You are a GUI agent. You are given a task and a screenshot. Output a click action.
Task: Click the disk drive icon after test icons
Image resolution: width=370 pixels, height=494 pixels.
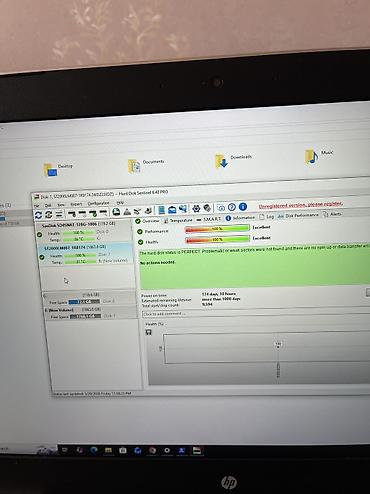116,212
